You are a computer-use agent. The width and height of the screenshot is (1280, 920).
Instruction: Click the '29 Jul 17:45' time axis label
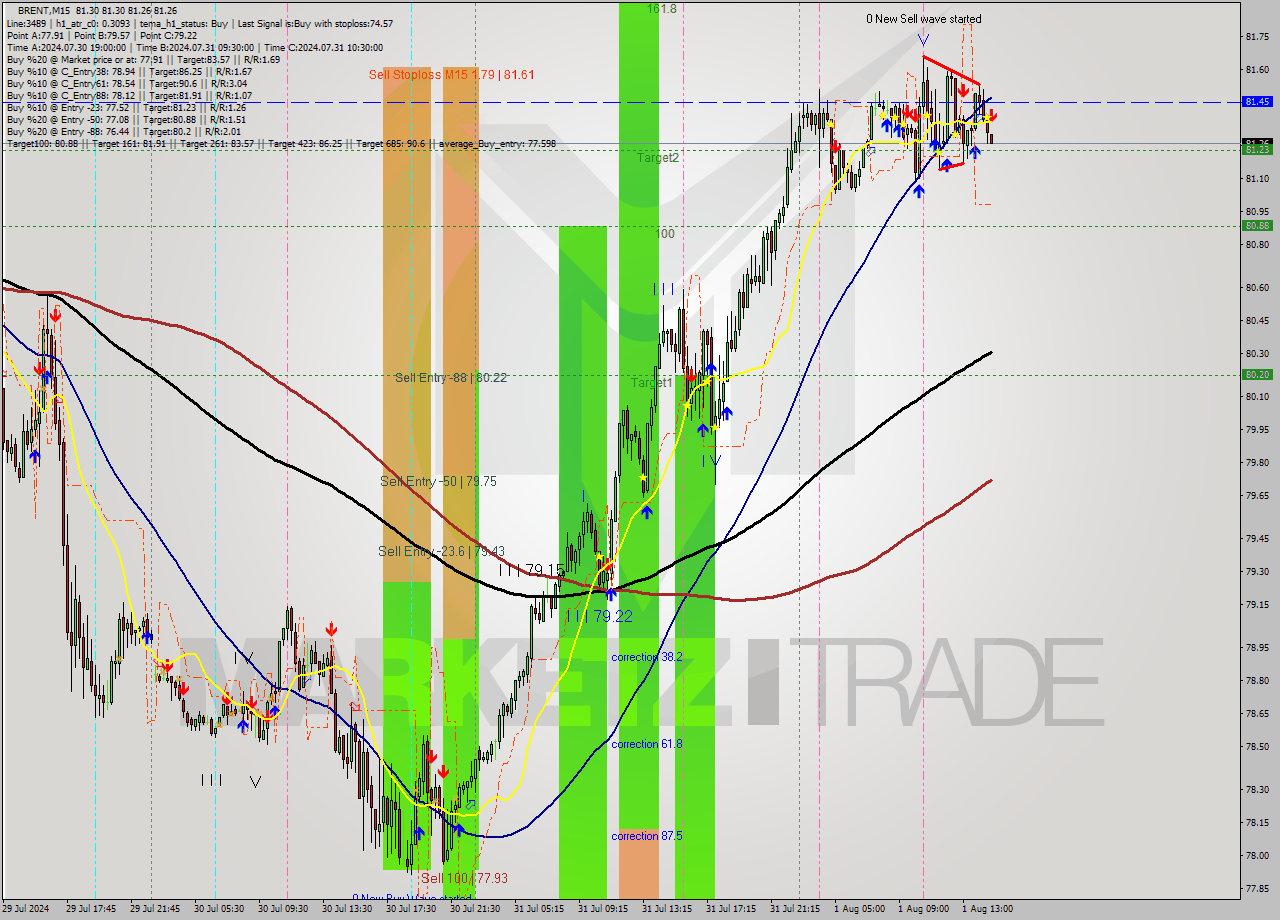pyautogui.click(x=90, y=909)
